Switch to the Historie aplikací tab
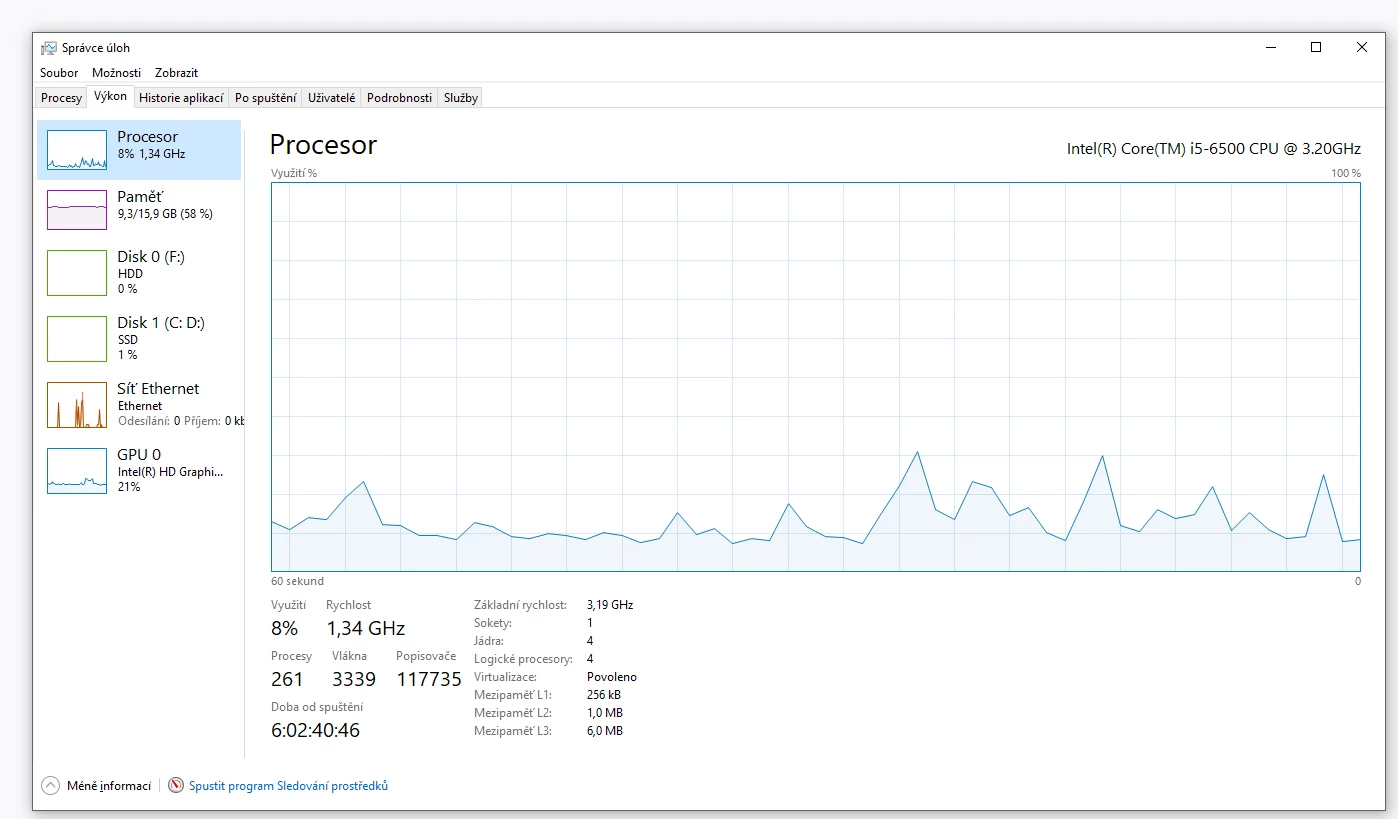1398x819 pixels. [181, 98]
